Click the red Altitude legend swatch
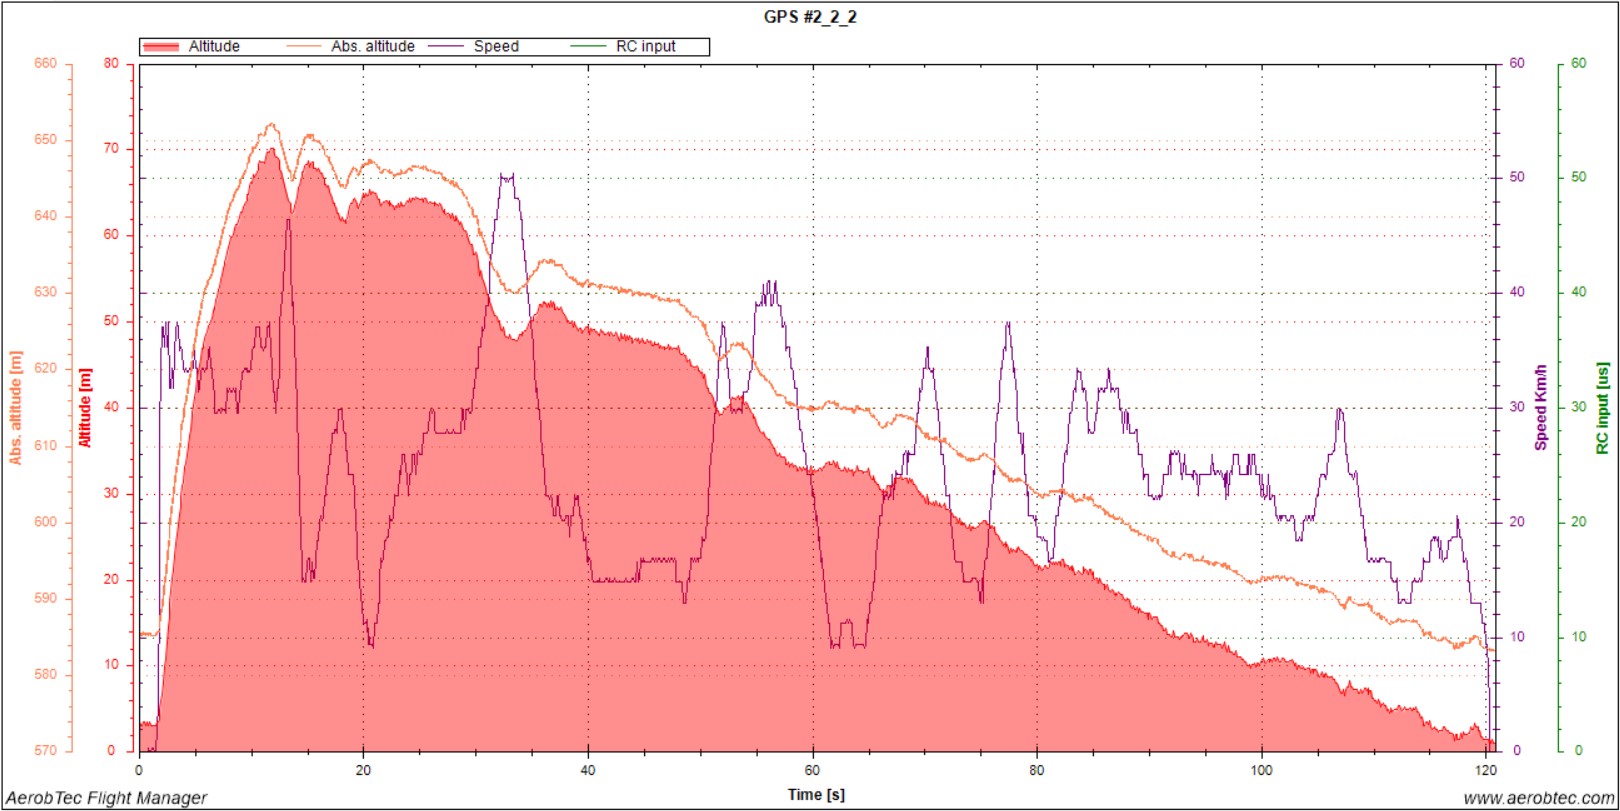 161,47
